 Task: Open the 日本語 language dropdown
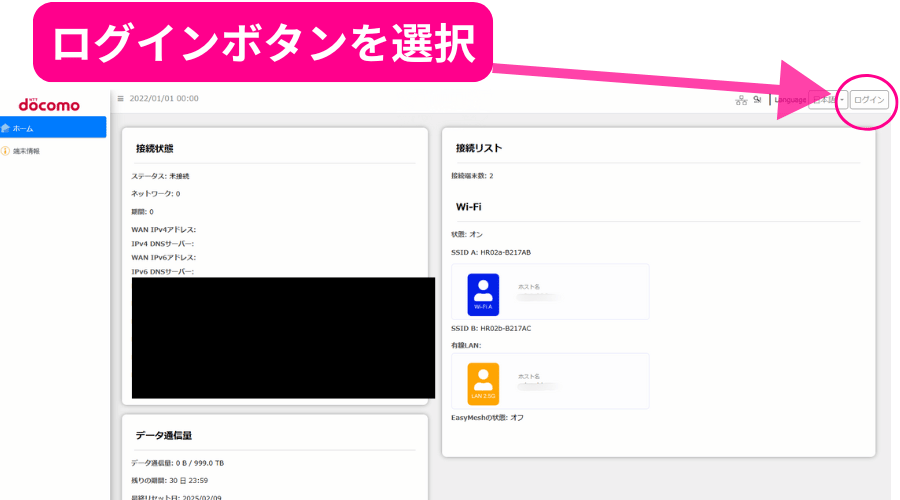tap(828, 100)
